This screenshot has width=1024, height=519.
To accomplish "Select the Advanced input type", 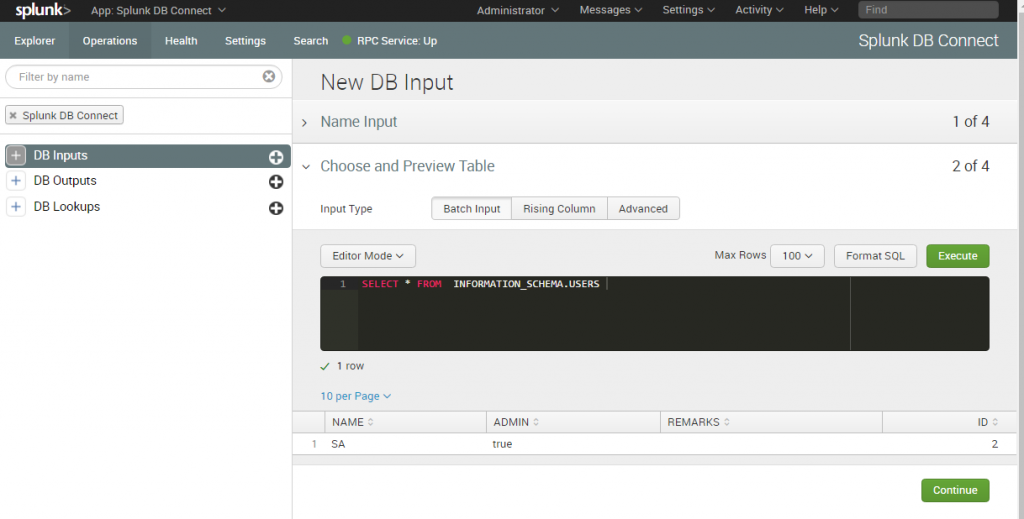I will (x=643, y=209).
